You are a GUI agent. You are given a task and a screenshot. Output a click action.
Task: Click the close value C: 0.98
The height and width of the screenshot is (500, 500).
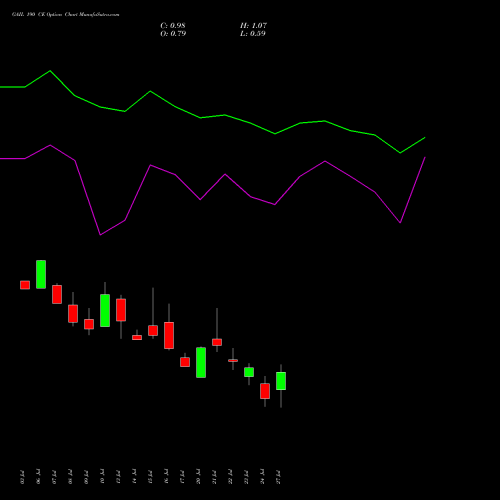(173, 25)
